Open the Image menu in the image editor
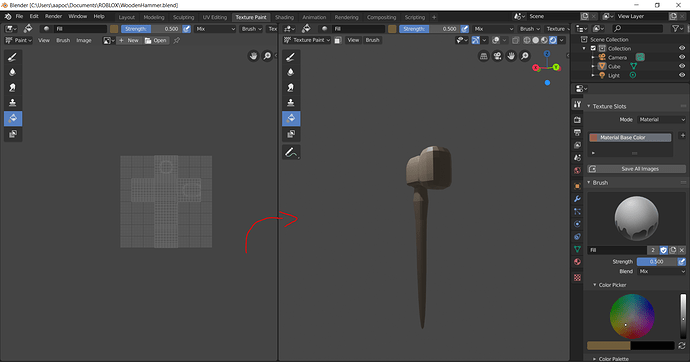This screenshot has height=362, width=690. coord(84,40)
